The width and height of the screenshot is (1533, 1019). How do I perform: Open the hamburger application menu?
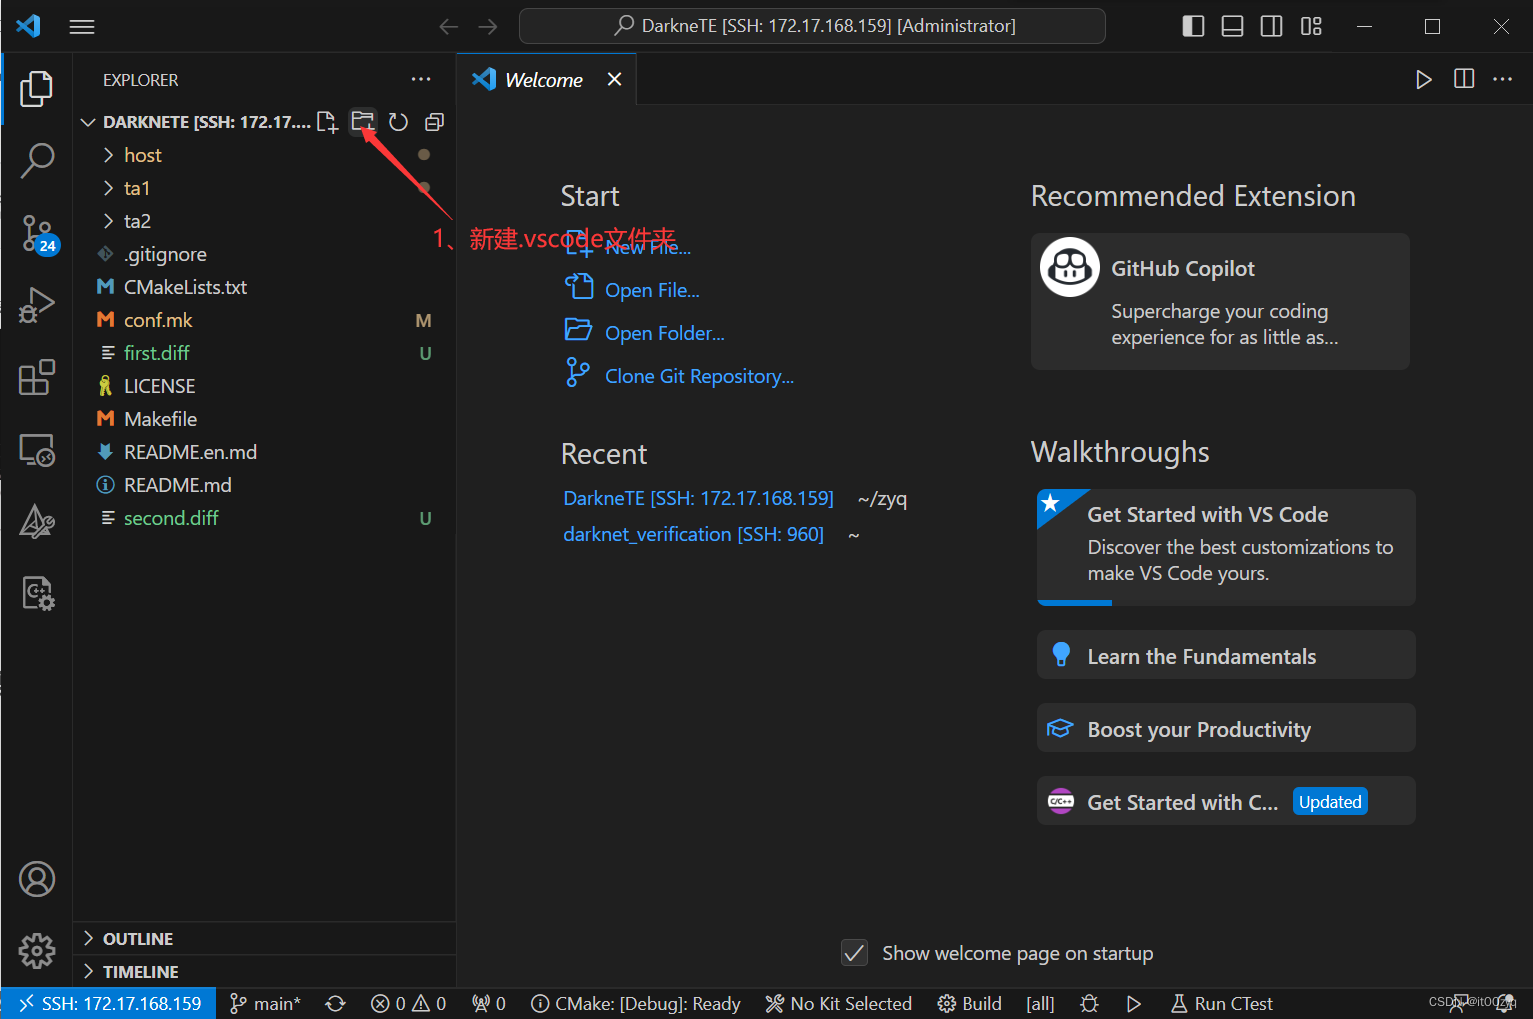click(x=82, y=27)
